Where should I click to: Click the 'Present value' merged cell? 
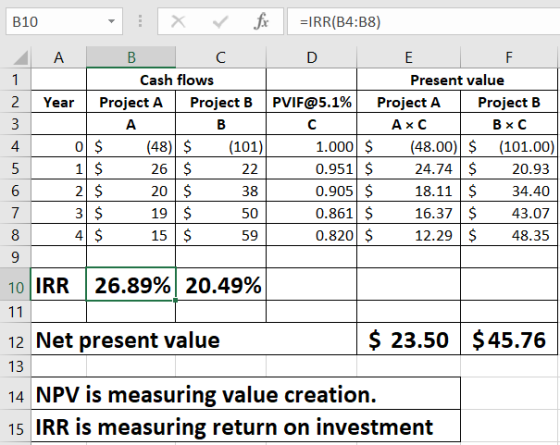(x=457, y=79)
